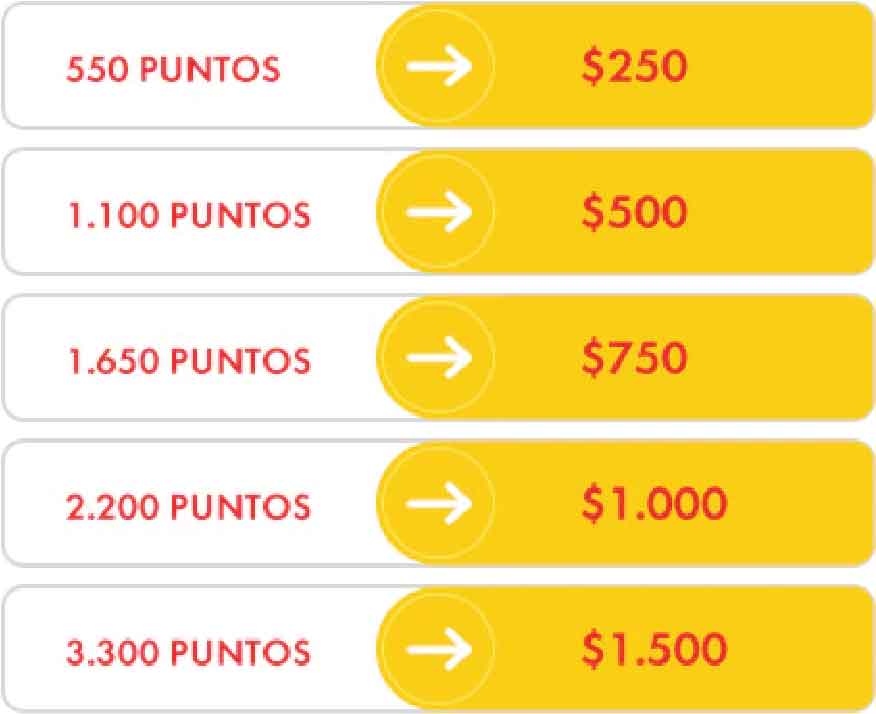
Task: Select the 3.300 PUNTOS label
Action: pos(188,652)
